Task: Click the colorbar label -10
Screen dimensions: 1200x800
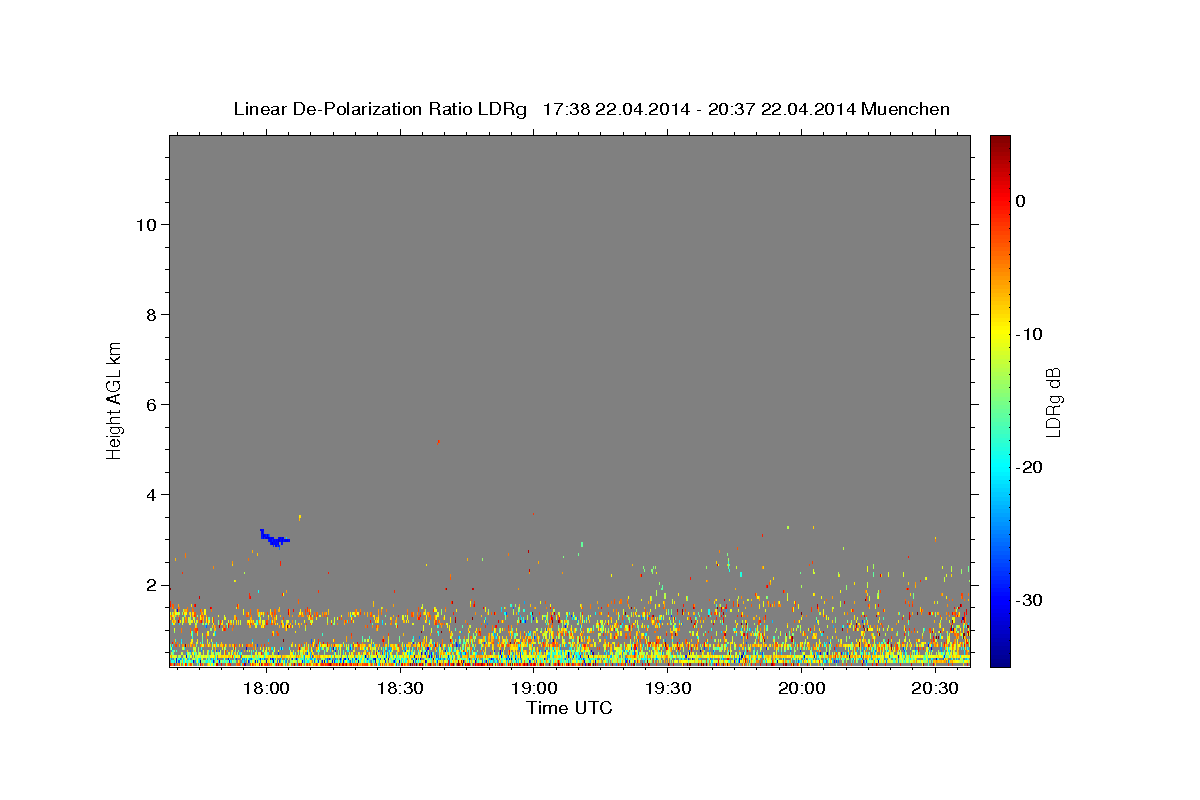Action: 1029,334
